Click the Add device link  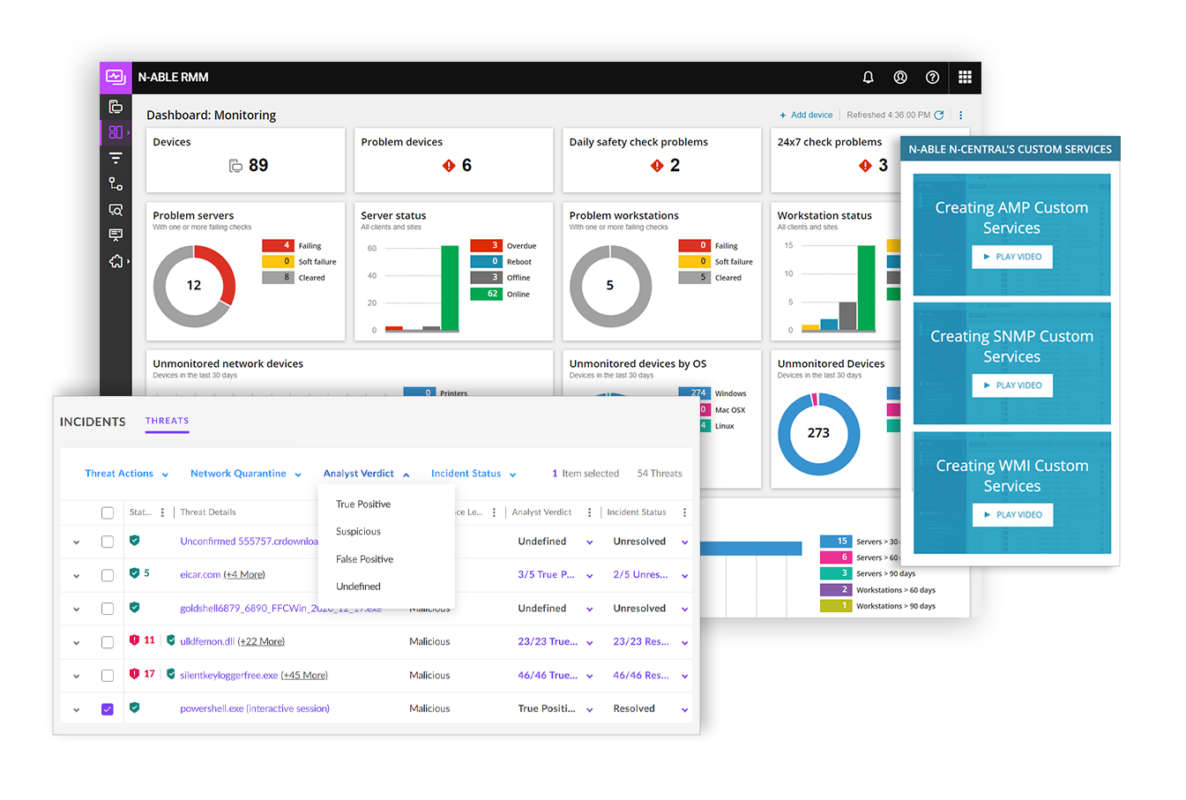point(806,115)
